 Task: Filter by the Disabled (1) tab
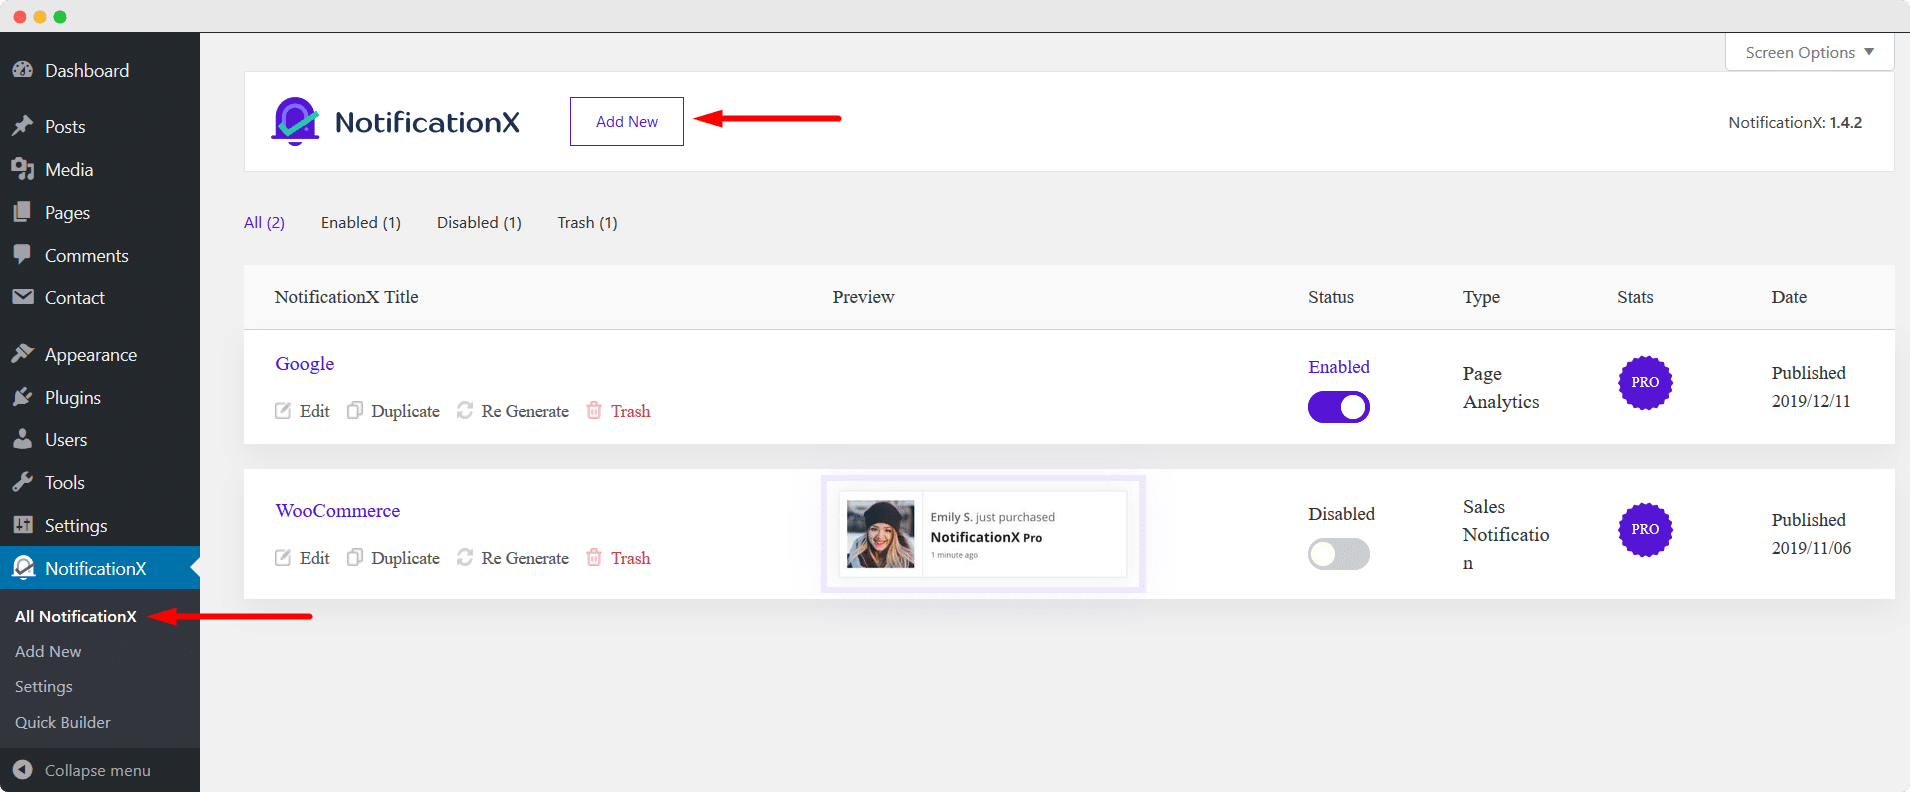coord(479,223)
